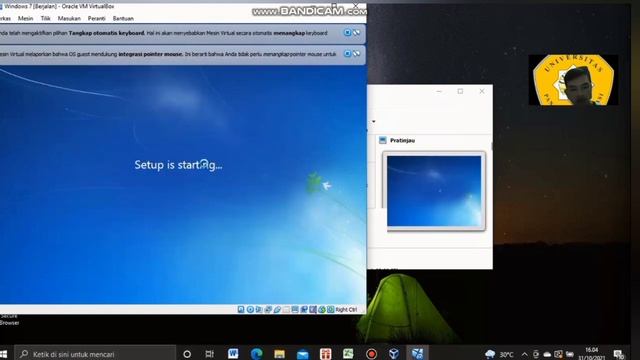Click the Setup is starting text
Viewport: 640px width, 360px height.
[x=178, y=165]
